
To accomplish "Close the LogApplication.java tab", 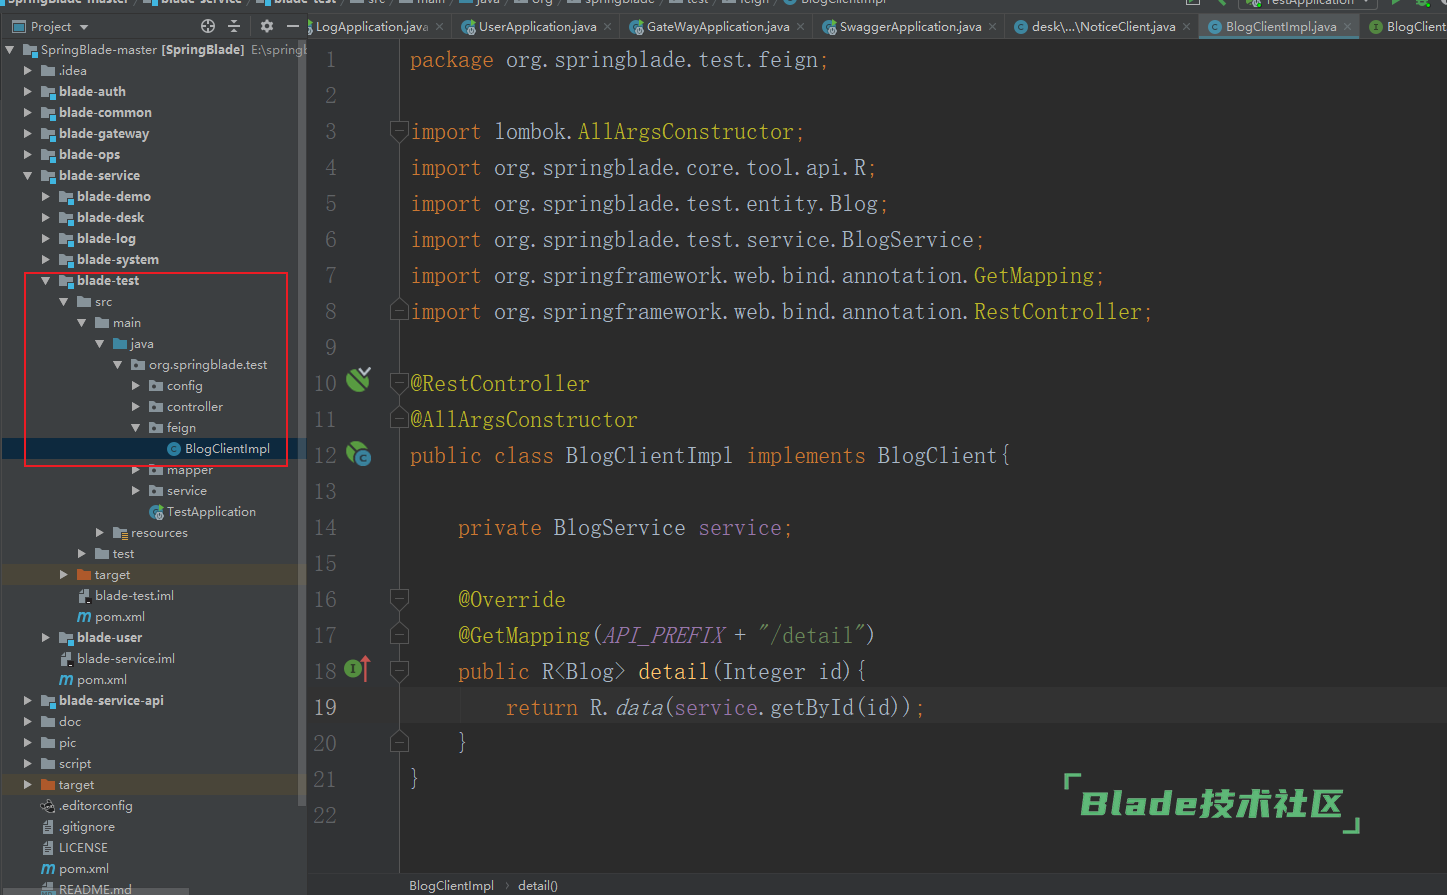I will click(441, 27).
